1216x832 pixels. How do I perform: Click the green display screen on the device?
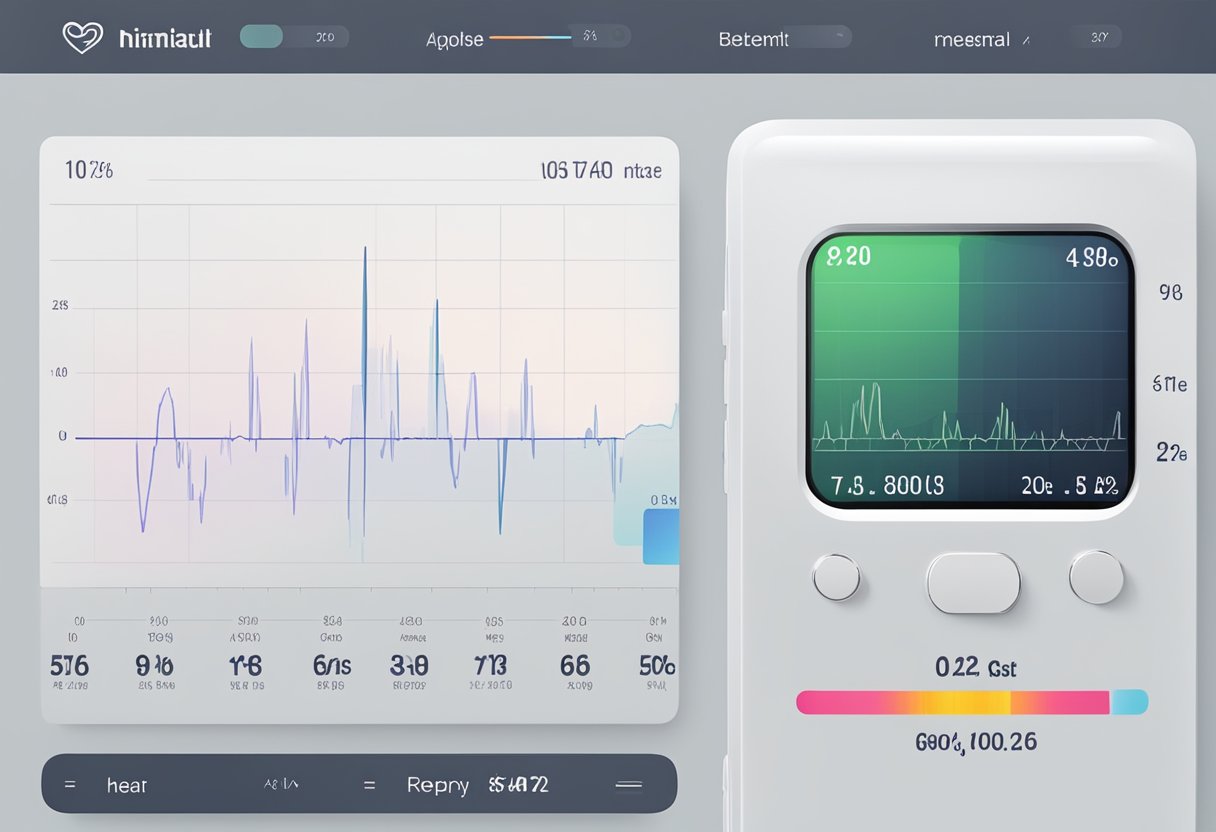[969, 371]
